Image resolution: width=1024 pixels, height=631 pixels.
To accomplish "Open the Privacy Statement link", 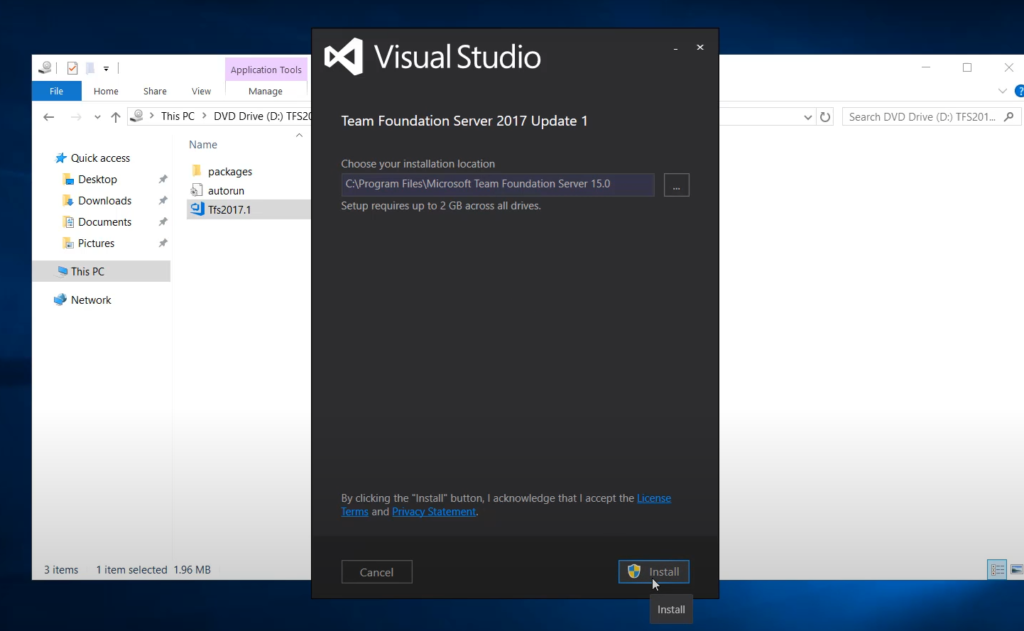I will point(434,511).
